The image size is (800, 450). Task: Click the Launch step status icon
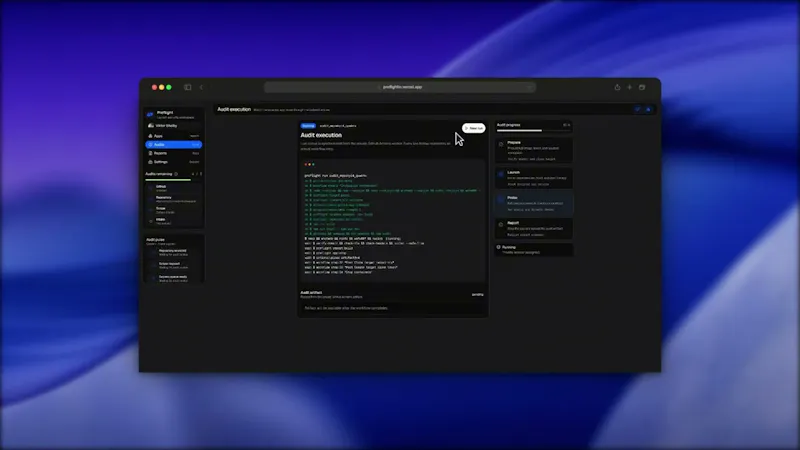(501, 174)
